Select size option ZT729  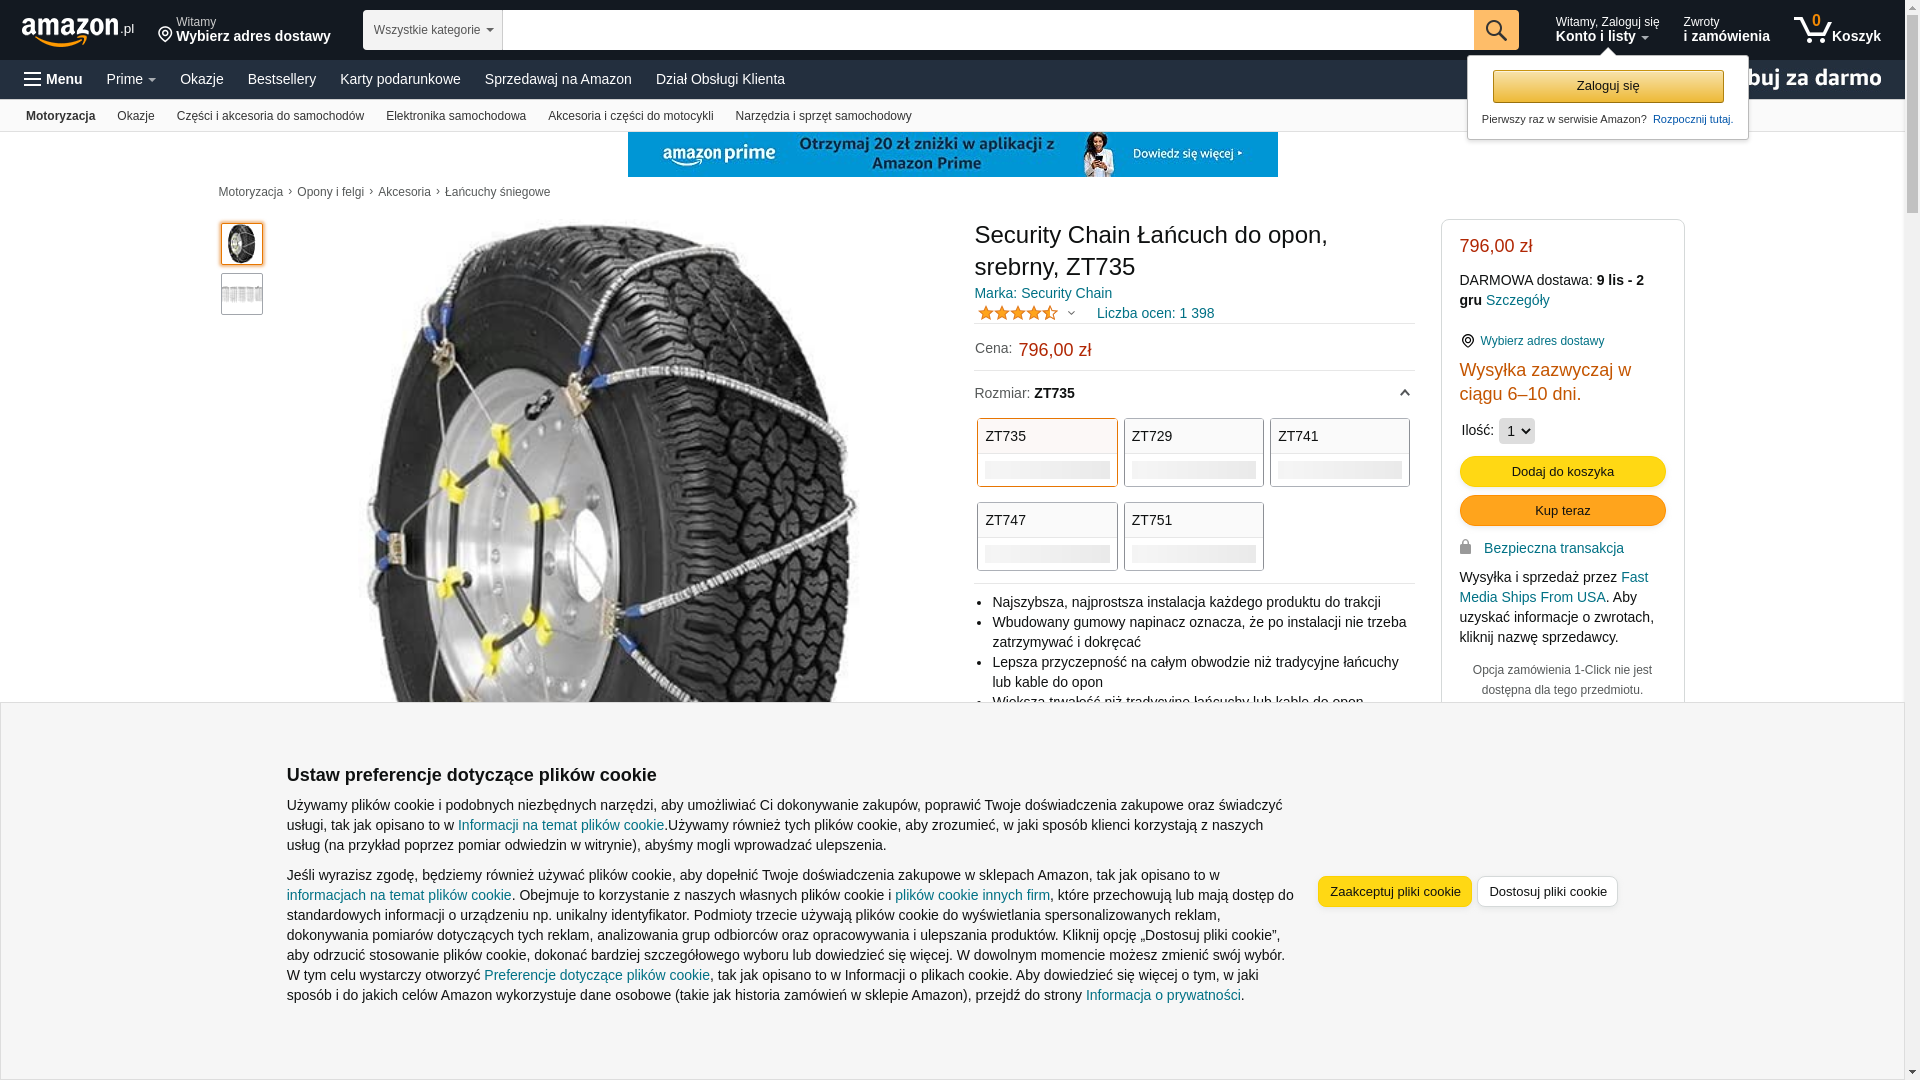(1193, 452)
